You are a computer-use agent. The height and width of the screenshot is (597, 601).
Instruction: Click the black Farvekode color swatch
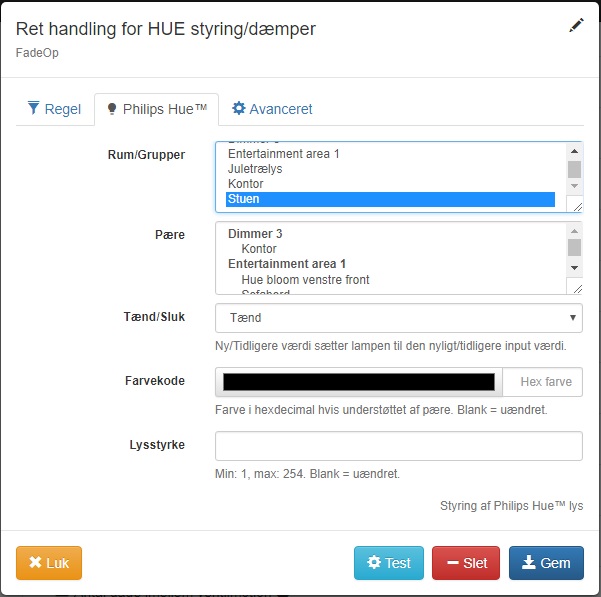(x=358, y=382)
